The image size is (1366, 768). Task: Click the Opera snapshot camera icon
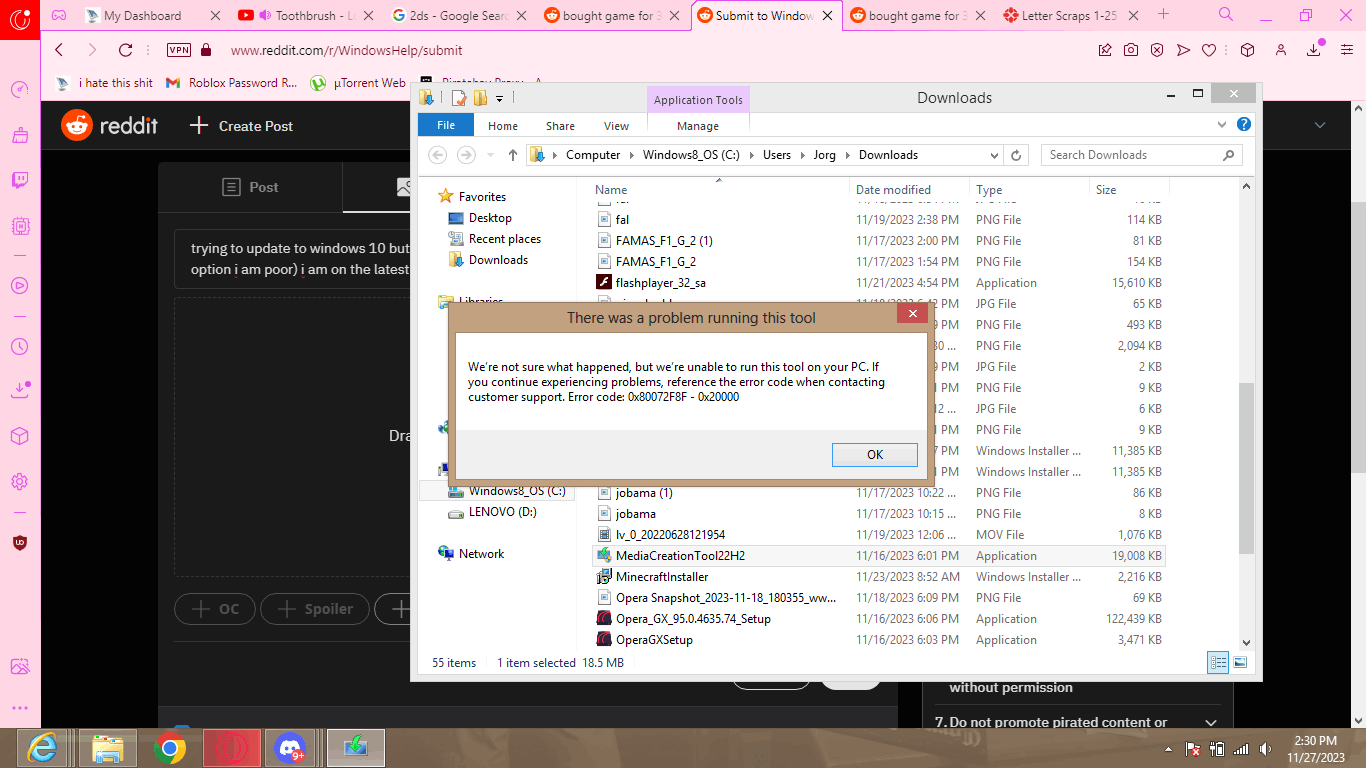(x=1130, y=50)
